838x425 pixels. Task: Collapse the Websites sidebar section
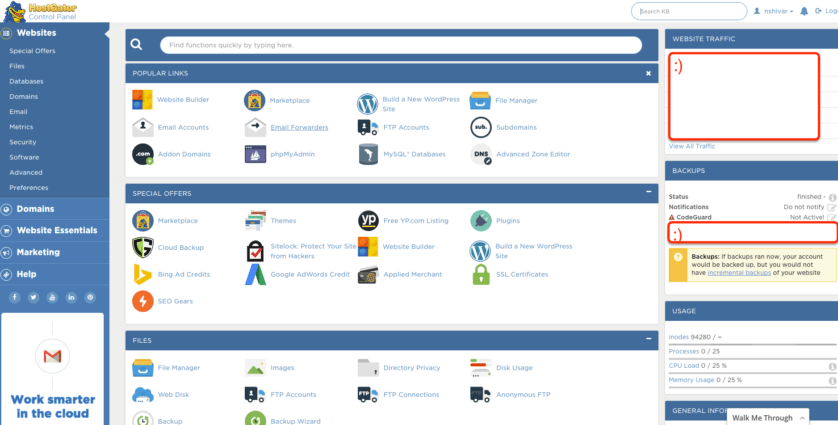tap(55, 33)
